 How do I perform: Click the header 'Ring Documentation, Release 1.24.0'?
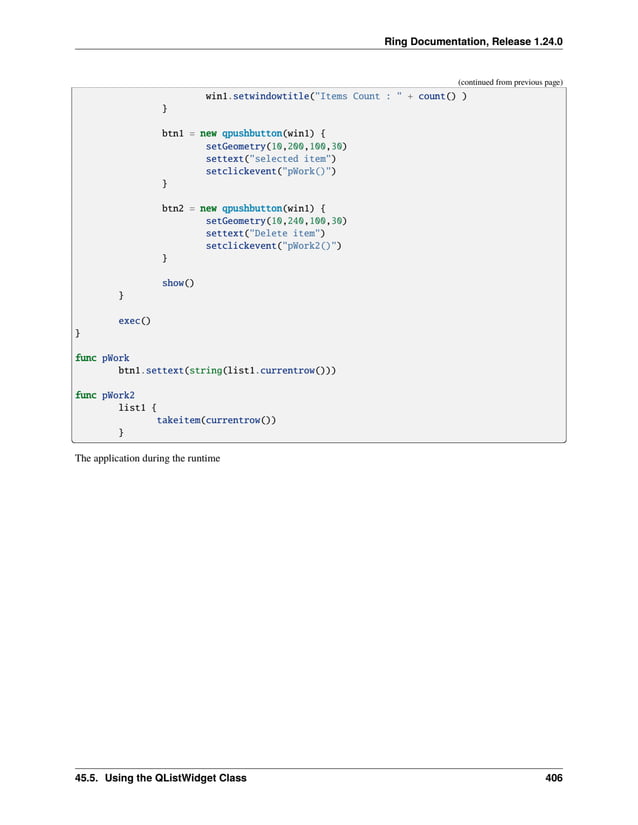tap(473, 42)
